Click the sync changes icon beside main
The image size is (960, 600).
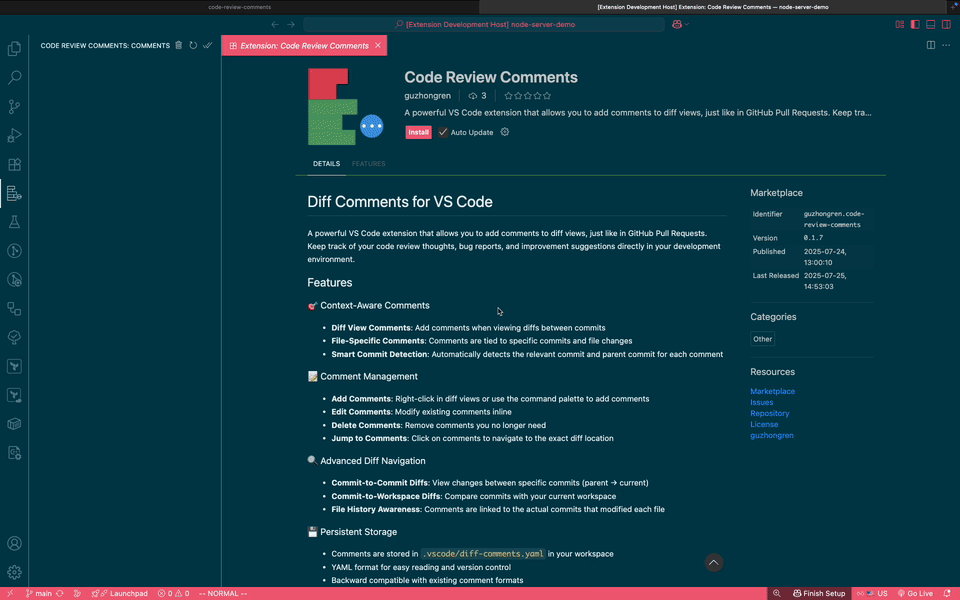(59, 593)
